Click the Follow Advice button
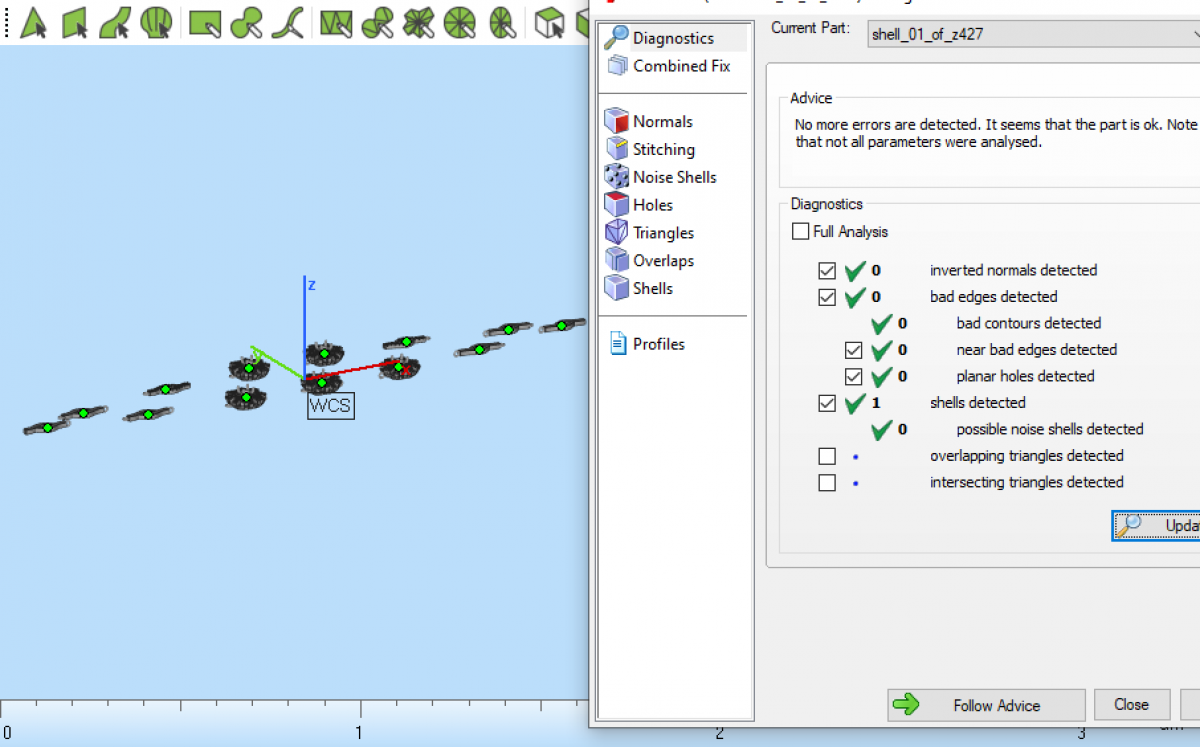This screenshot has height=747, width=1200. point(985,705)
